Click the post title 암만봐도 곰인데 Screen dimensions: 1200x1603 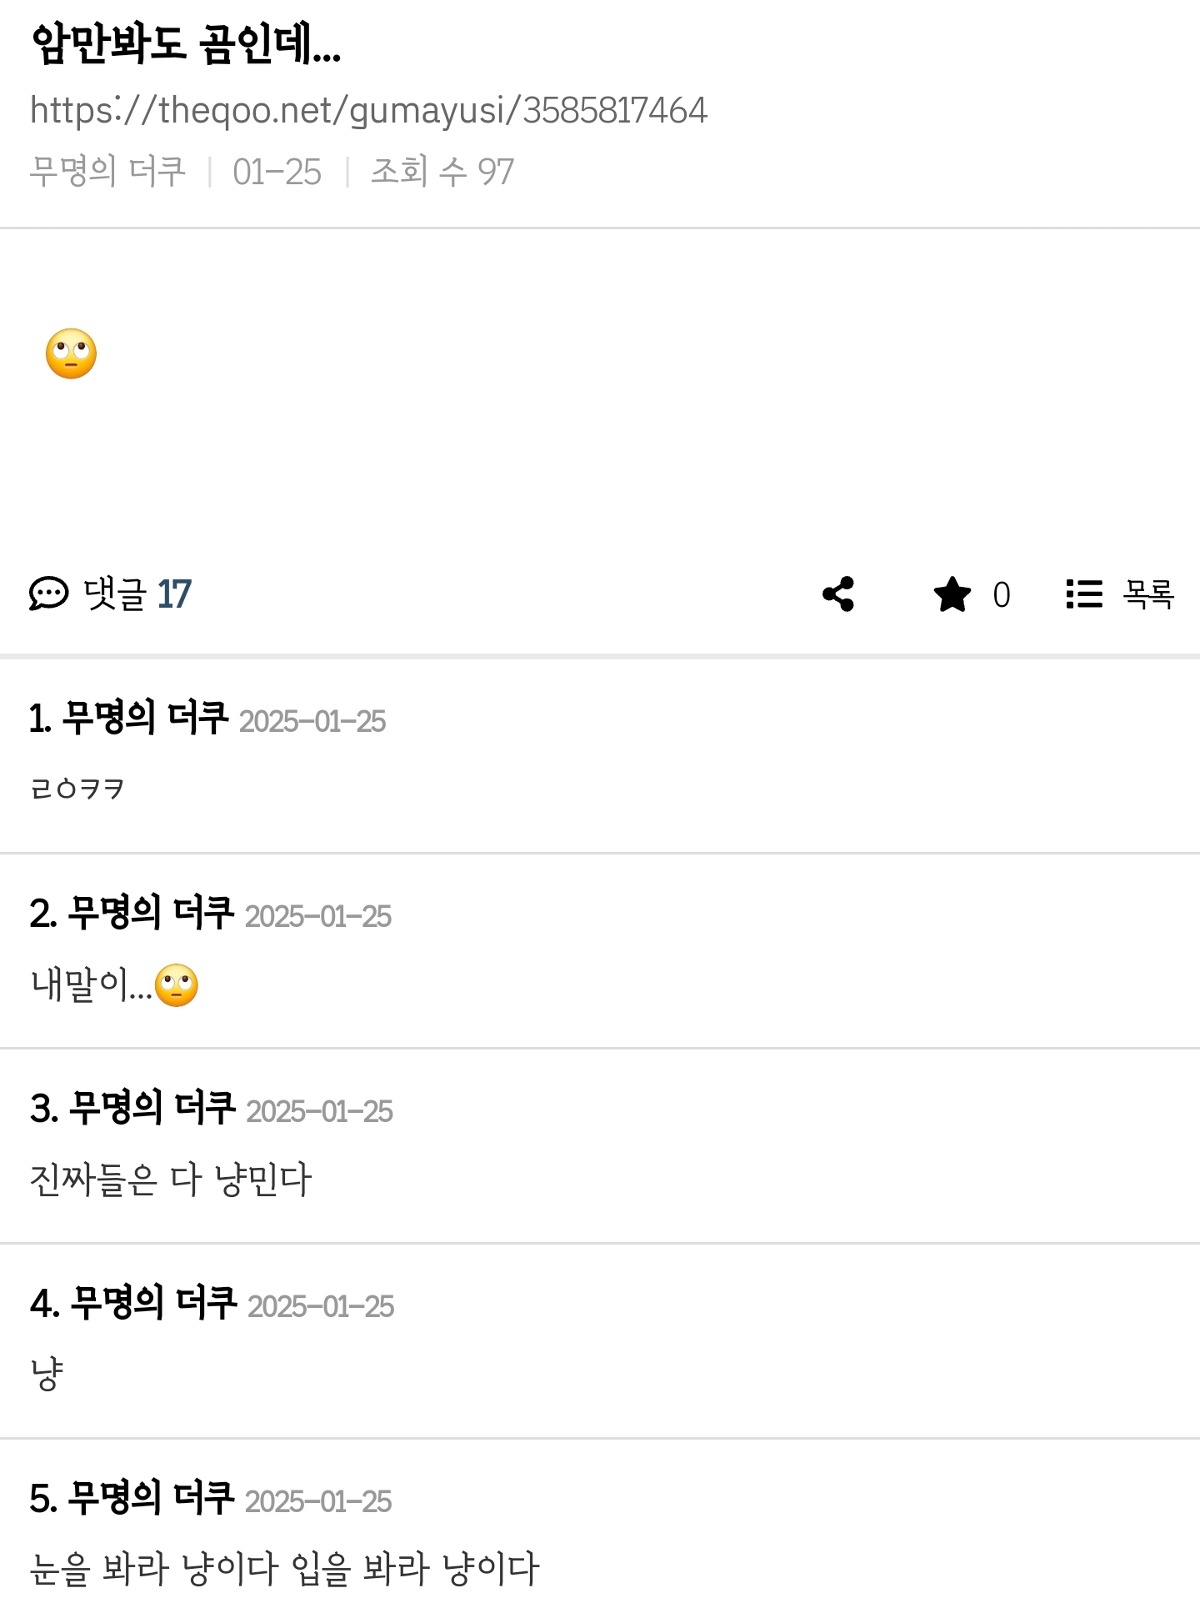click(x=186, y=44)
